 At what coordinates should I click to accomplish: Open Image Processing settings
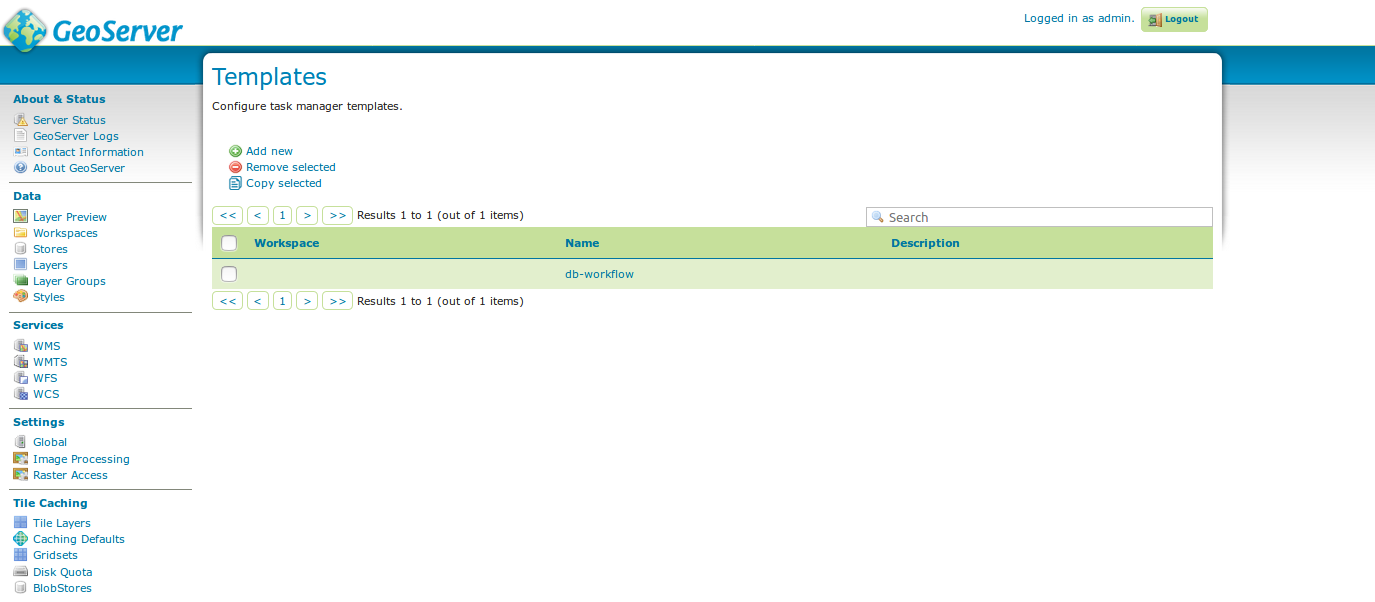pyautogui.click(x=81, y=459)
